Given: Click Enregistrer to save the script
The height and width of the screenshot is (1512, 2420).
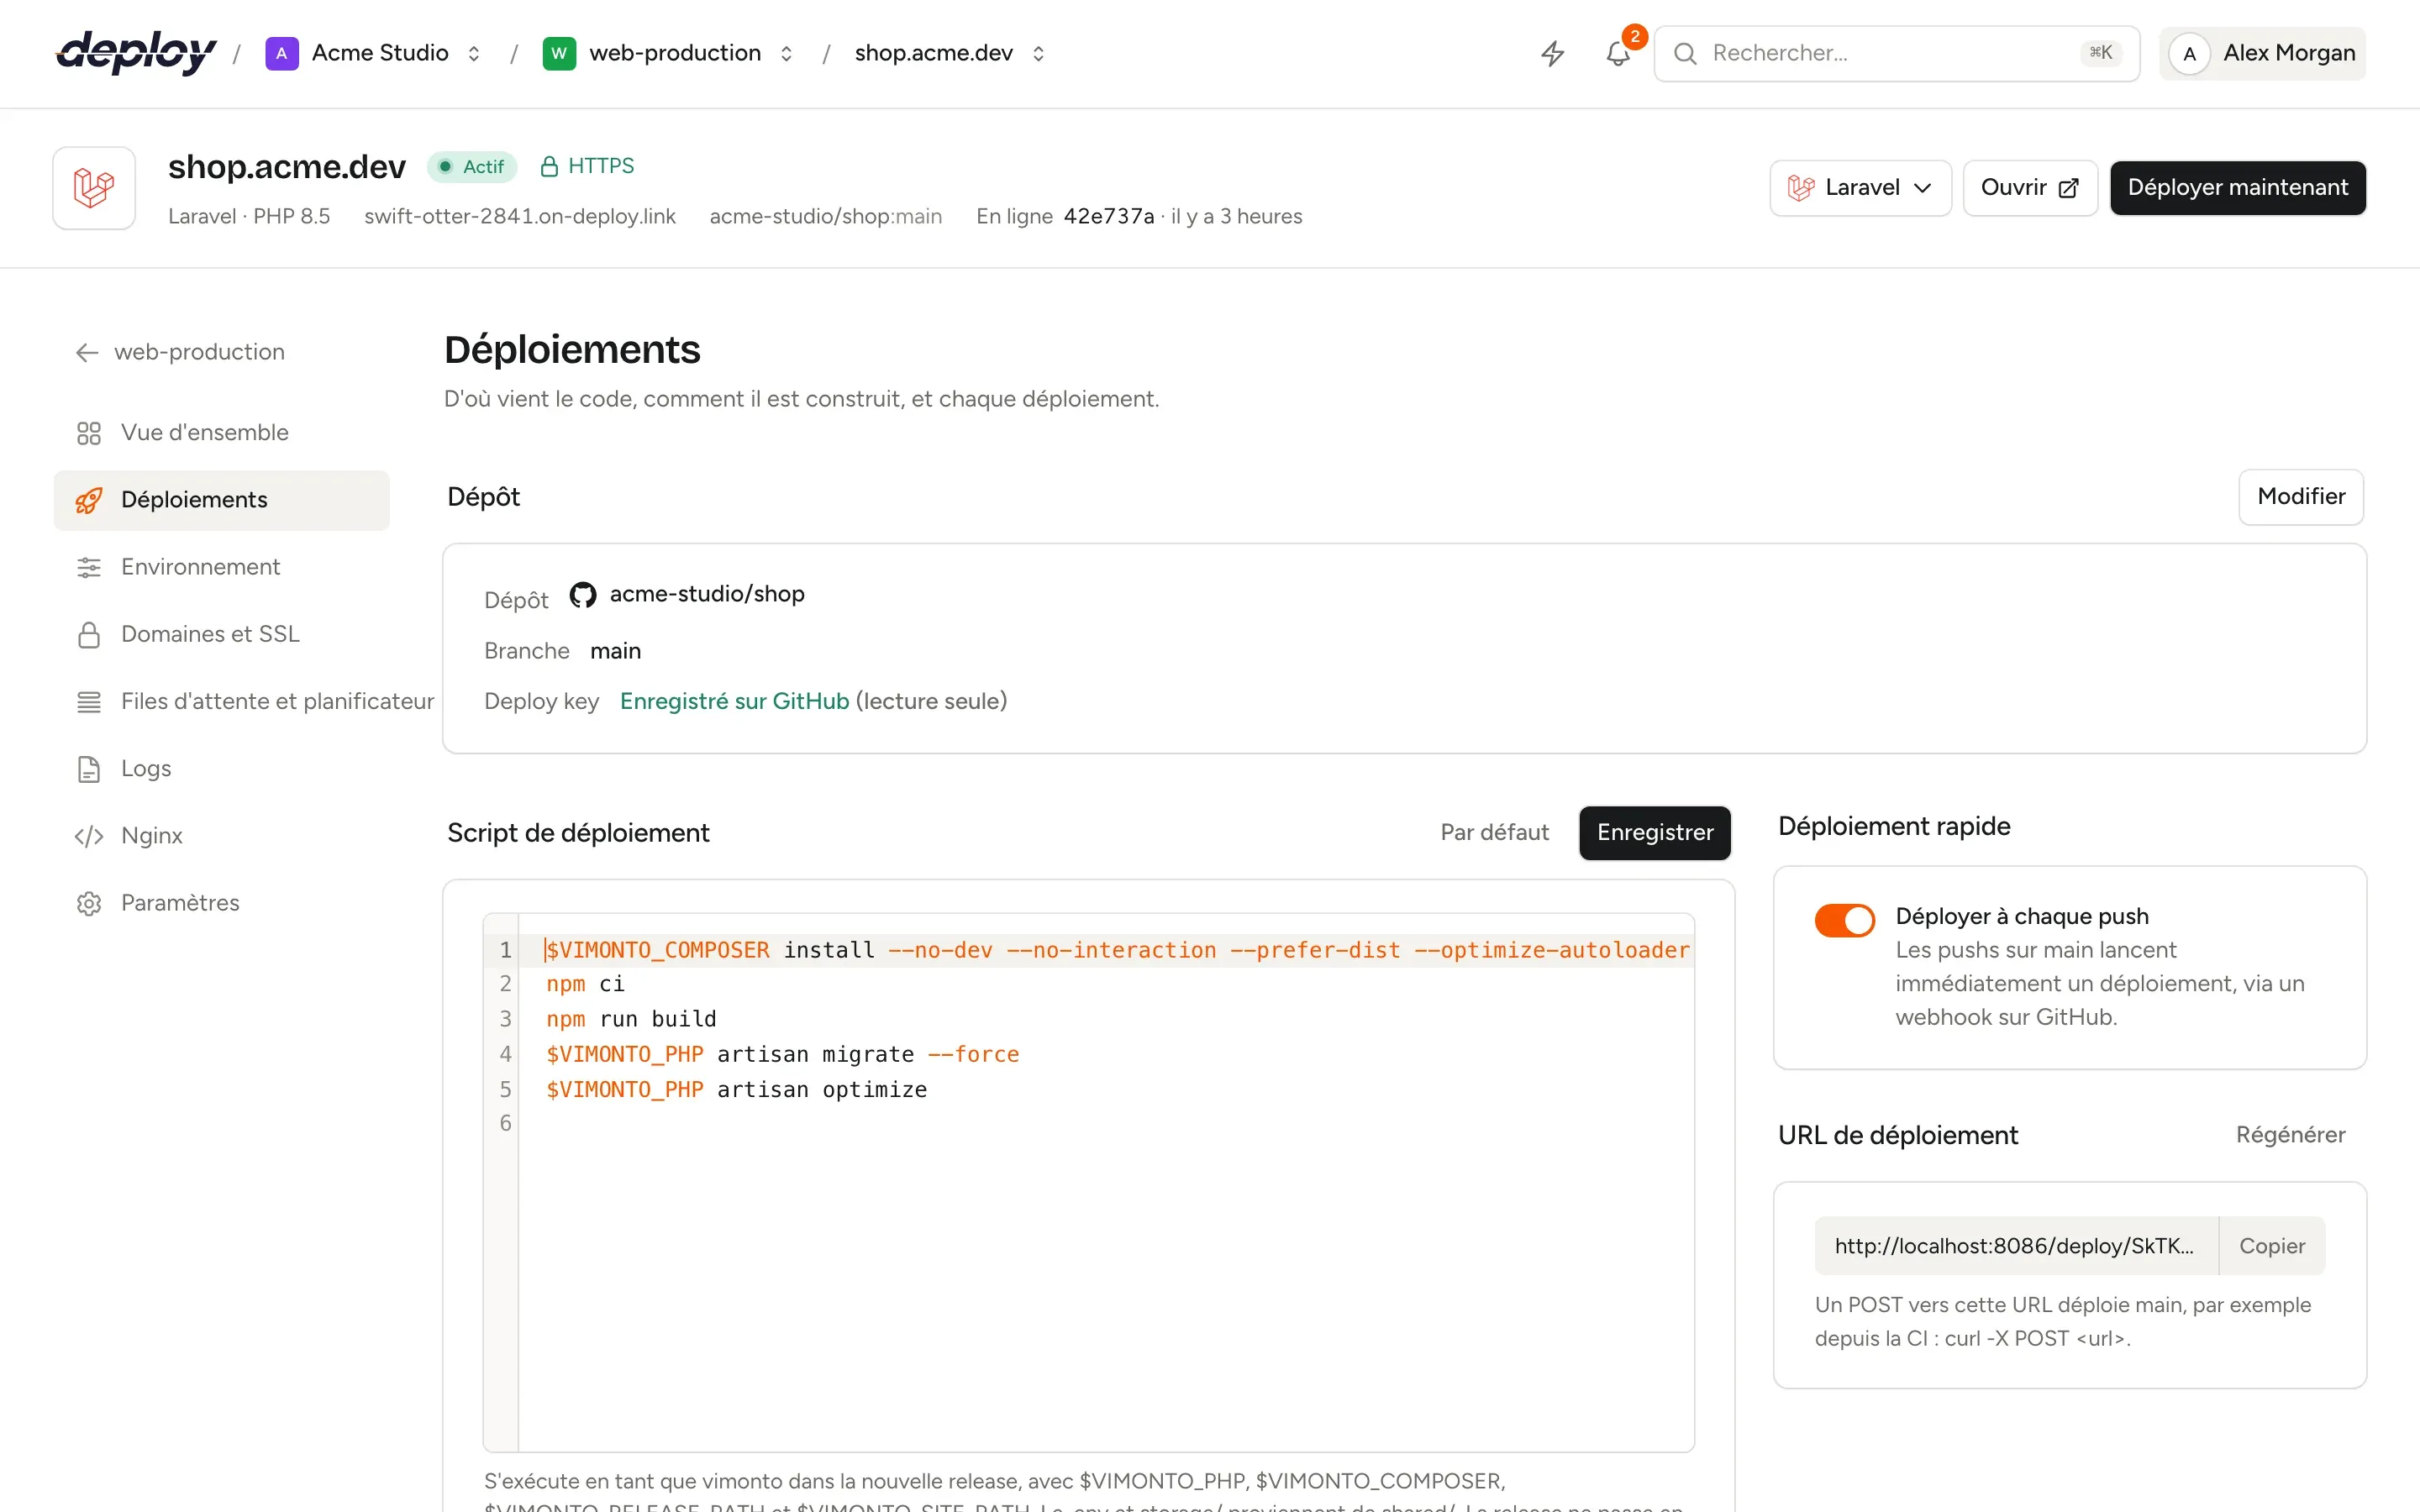Looking at the screenshot, I should [1655, 833].
